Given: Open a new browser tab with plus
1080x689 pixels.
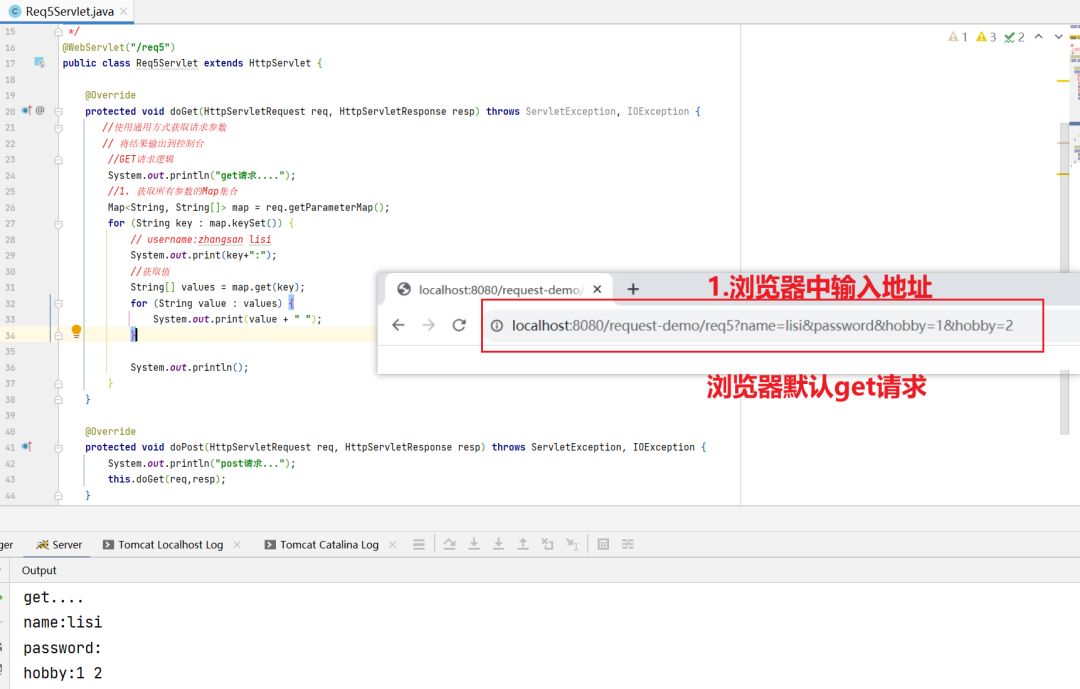Looking at the screenshot, I should click(633, 289).
